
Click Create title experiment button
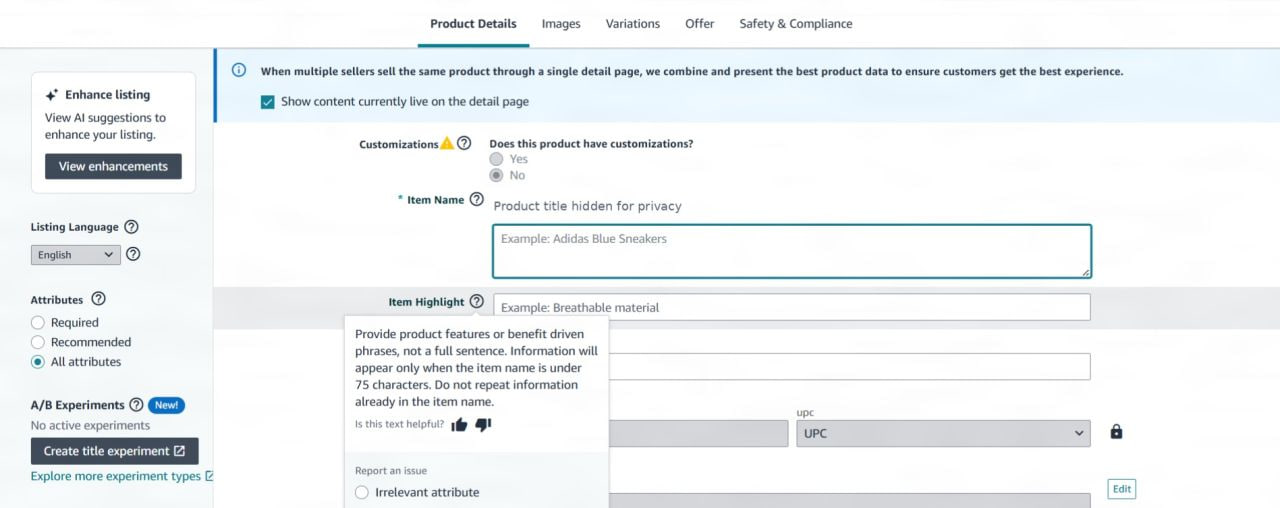coord(115,451)
